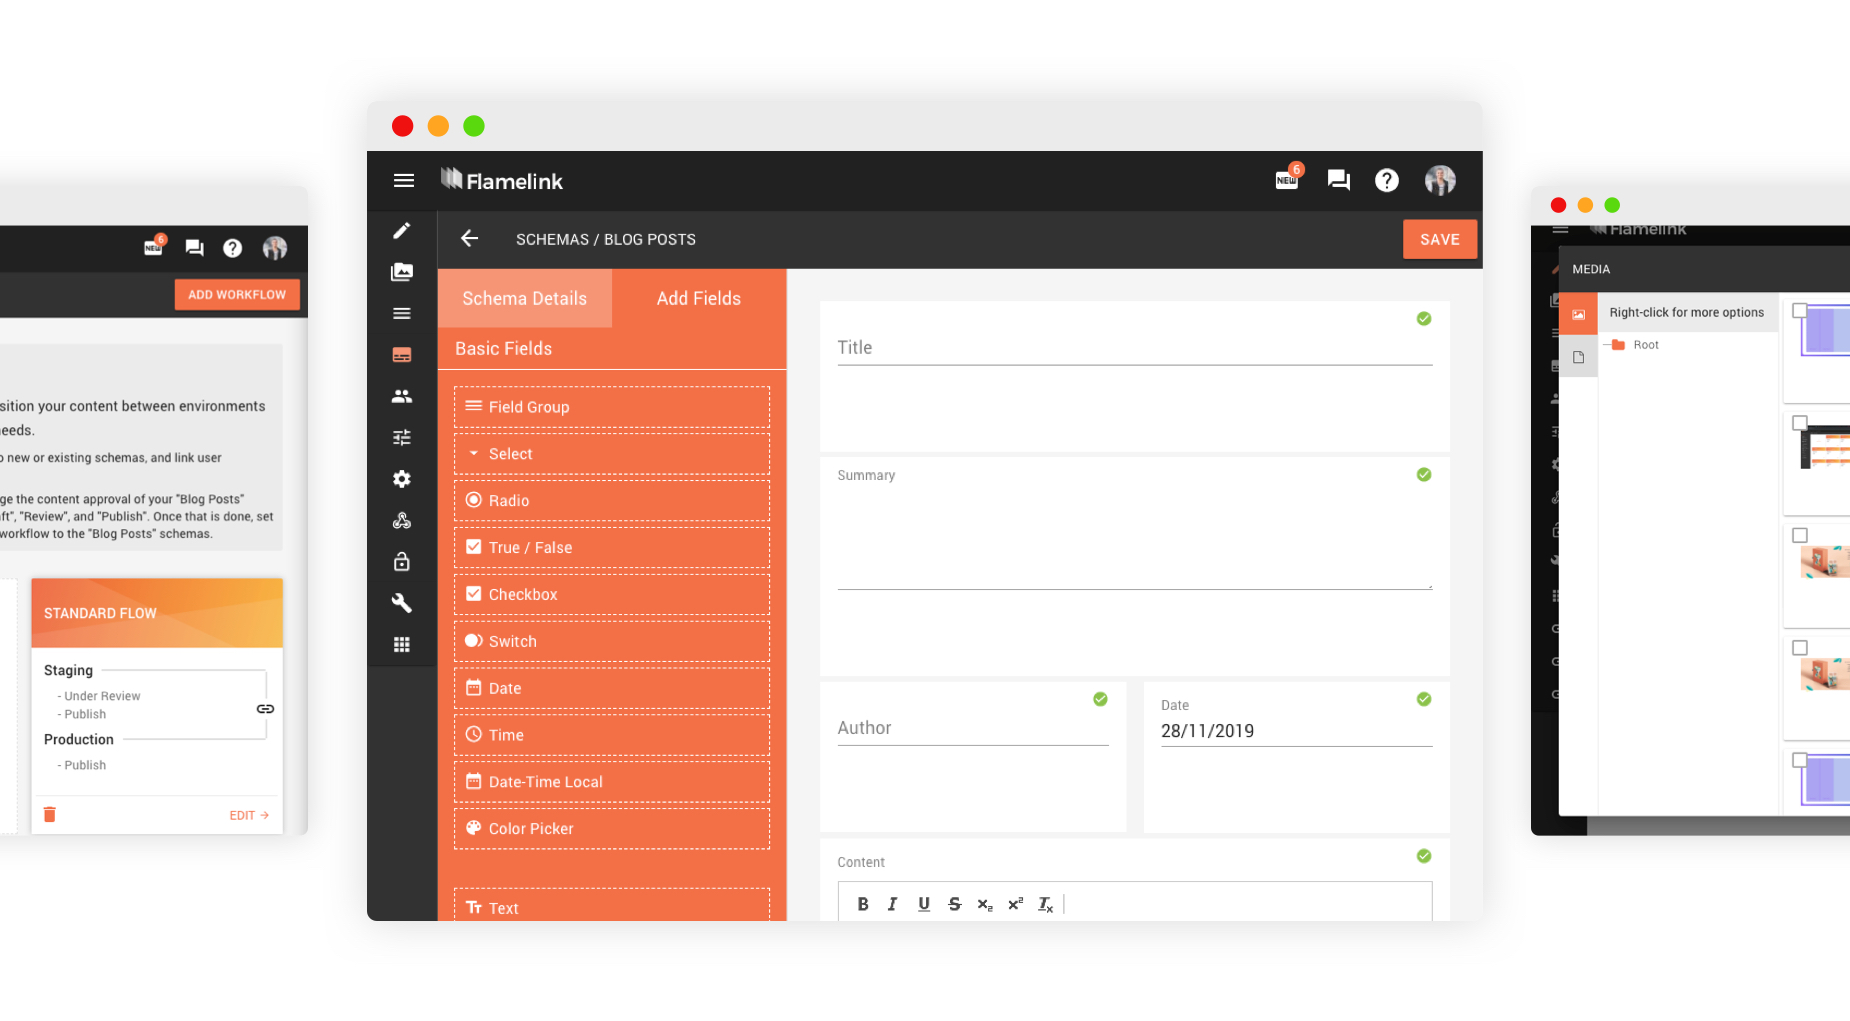Go back using the arrow beside Schemas

[469, 239]
